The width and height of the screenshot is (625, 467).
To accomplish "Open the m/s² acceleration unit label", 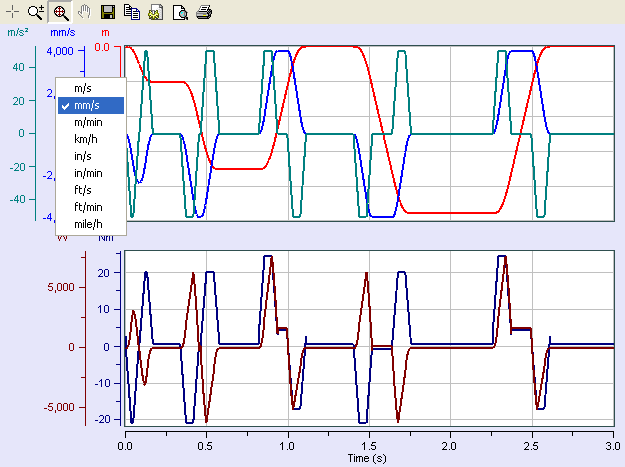I will point(17,33).
